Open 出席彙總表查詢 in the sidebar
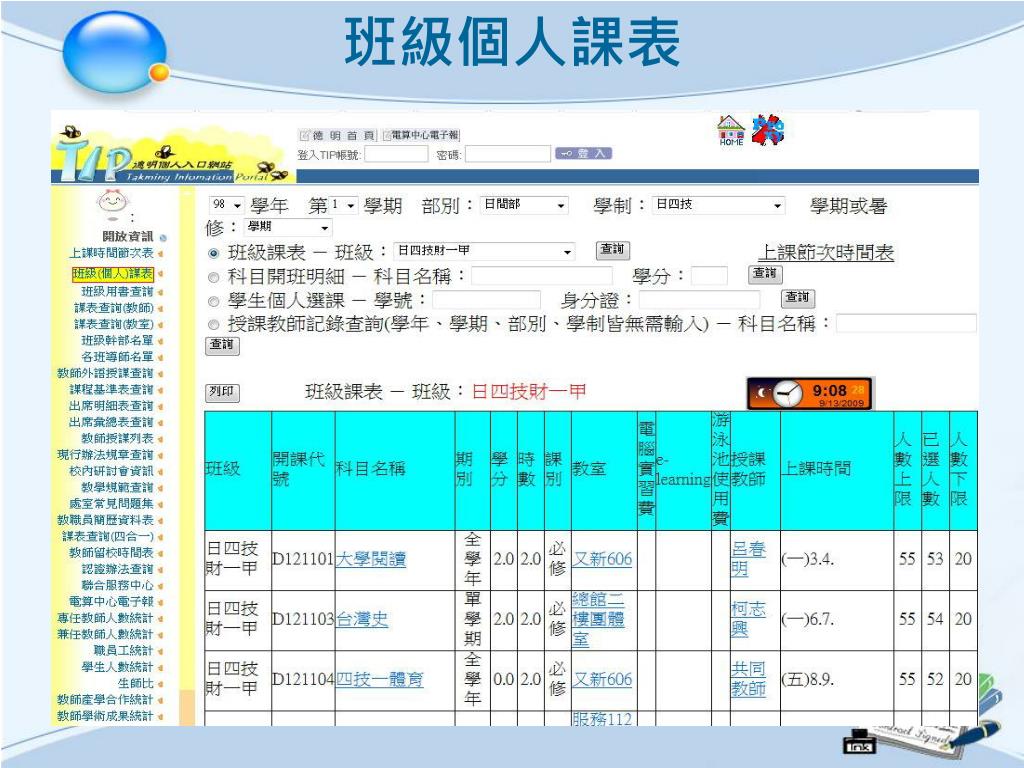1024x768 pixels. pyautogui.click(x=111, y=422)
